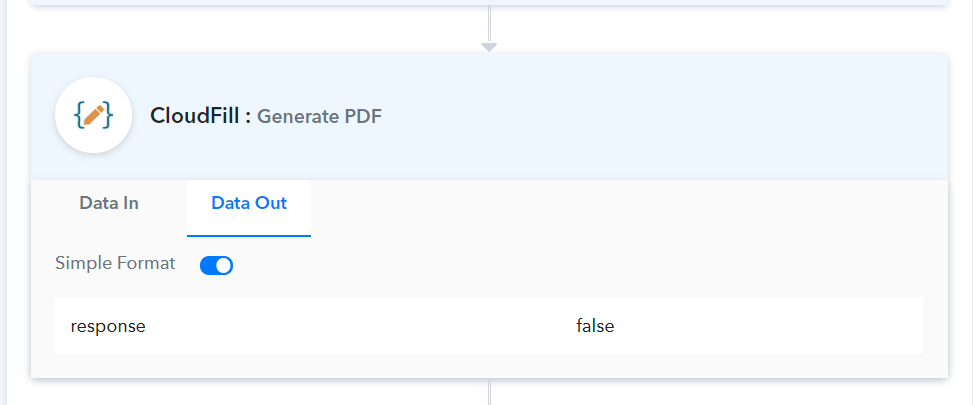Click the previous step card's bottom edge
The width and height of the screenshot is (973, 405).
pos(489,3)
